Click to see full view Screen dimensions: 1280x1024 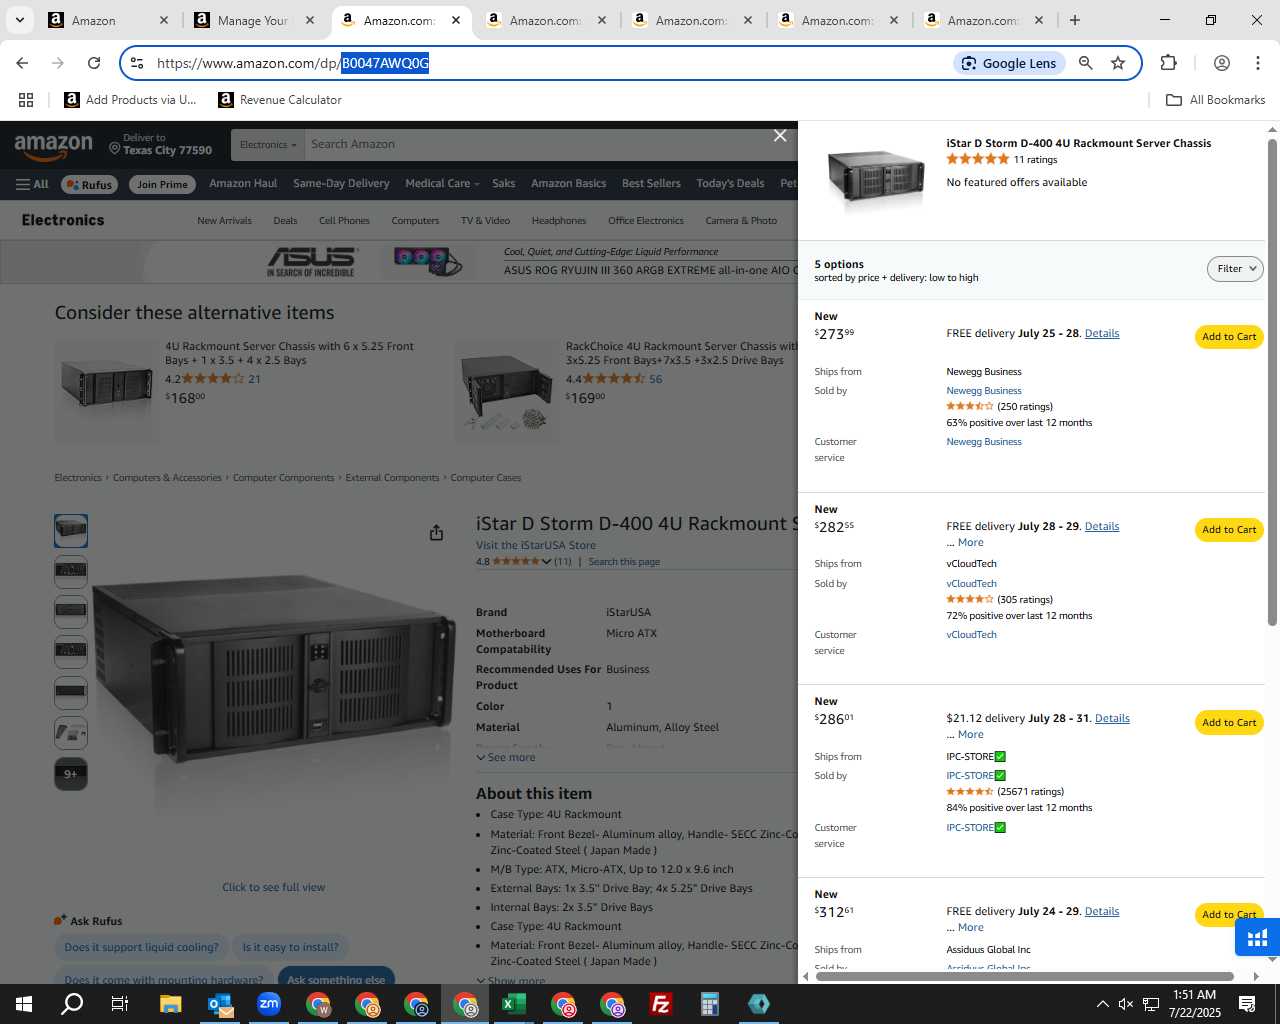tap(273, 888)
